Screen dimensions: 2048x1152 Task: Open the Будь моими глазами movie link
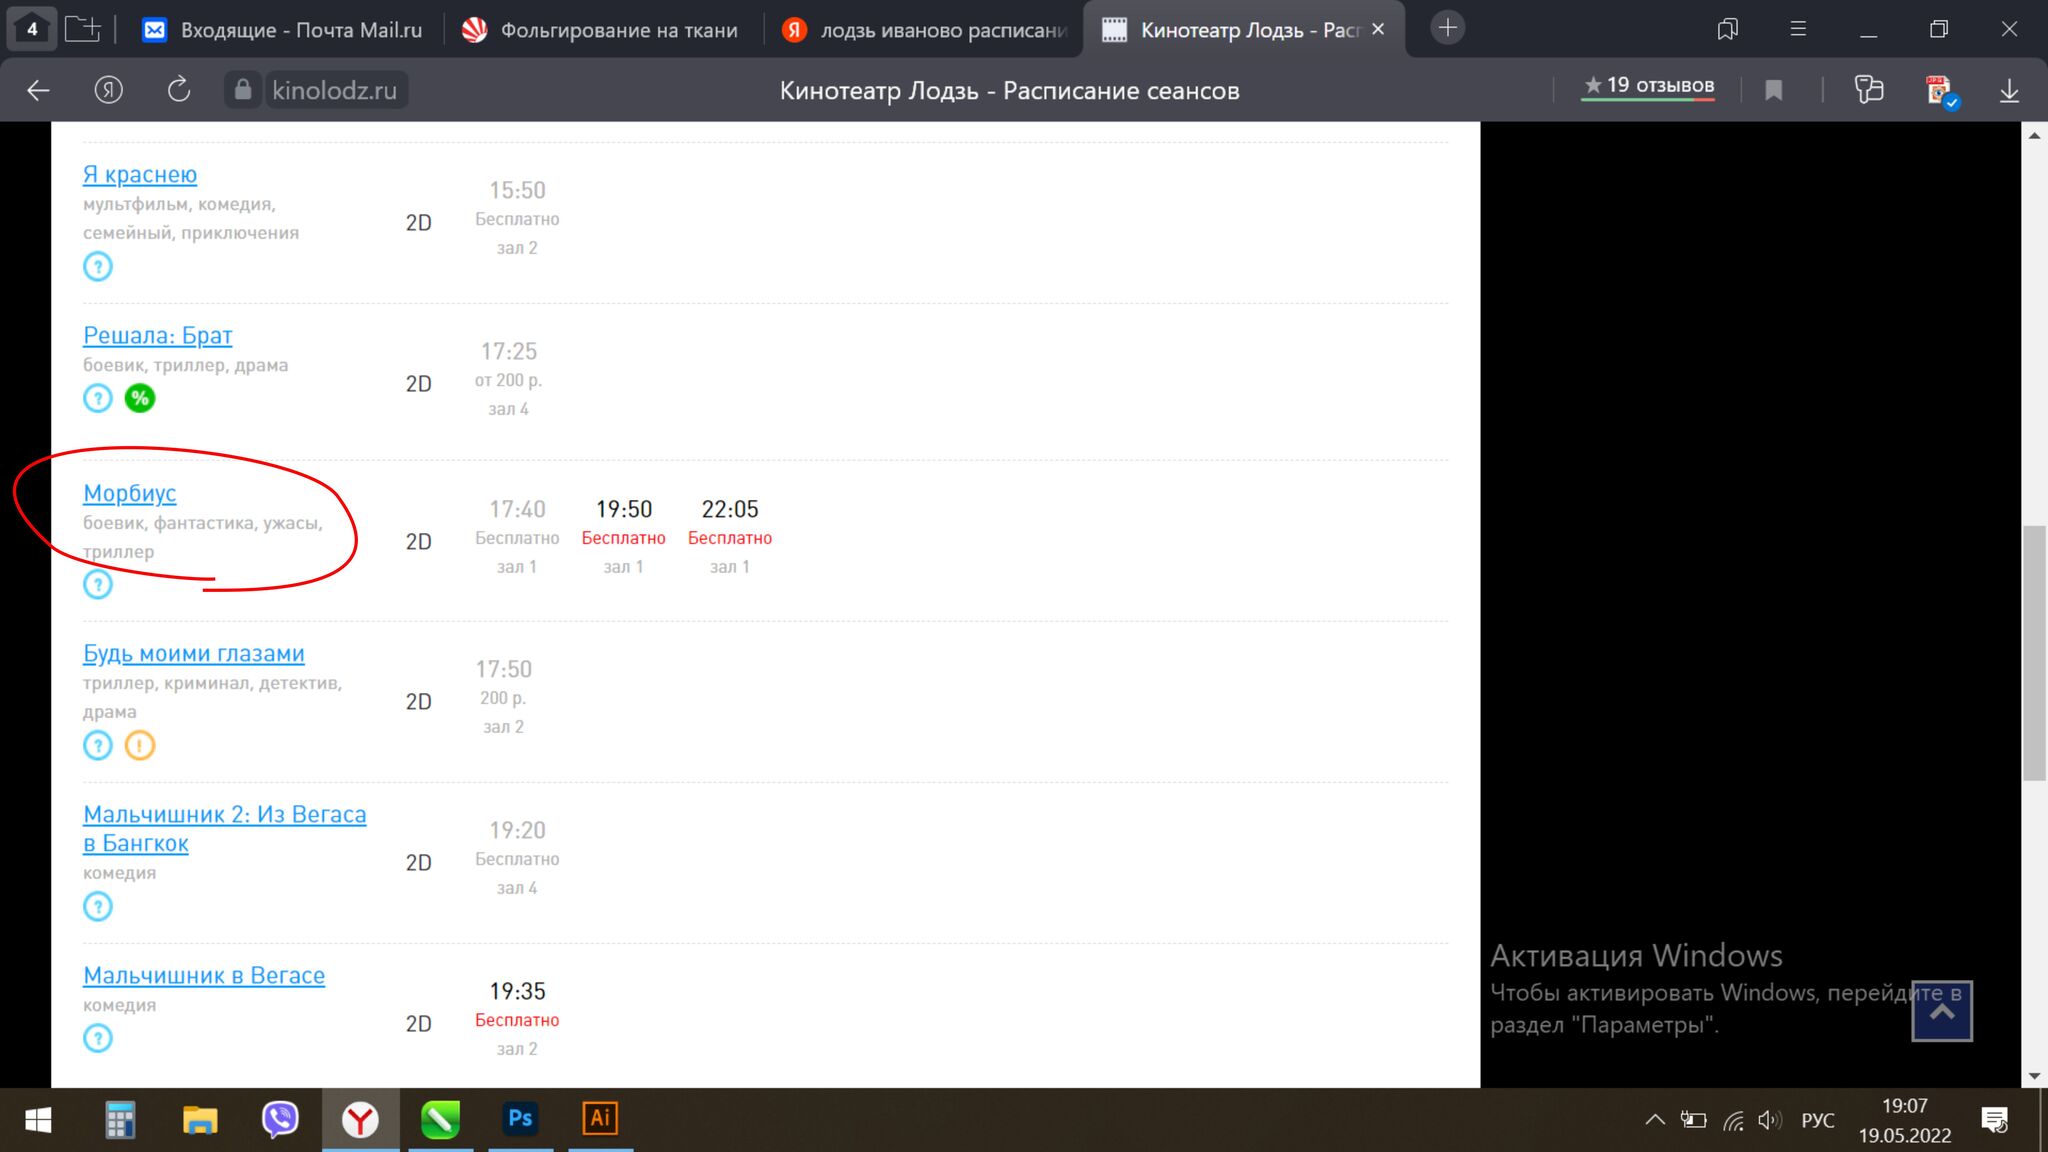(x=194, y=653)
